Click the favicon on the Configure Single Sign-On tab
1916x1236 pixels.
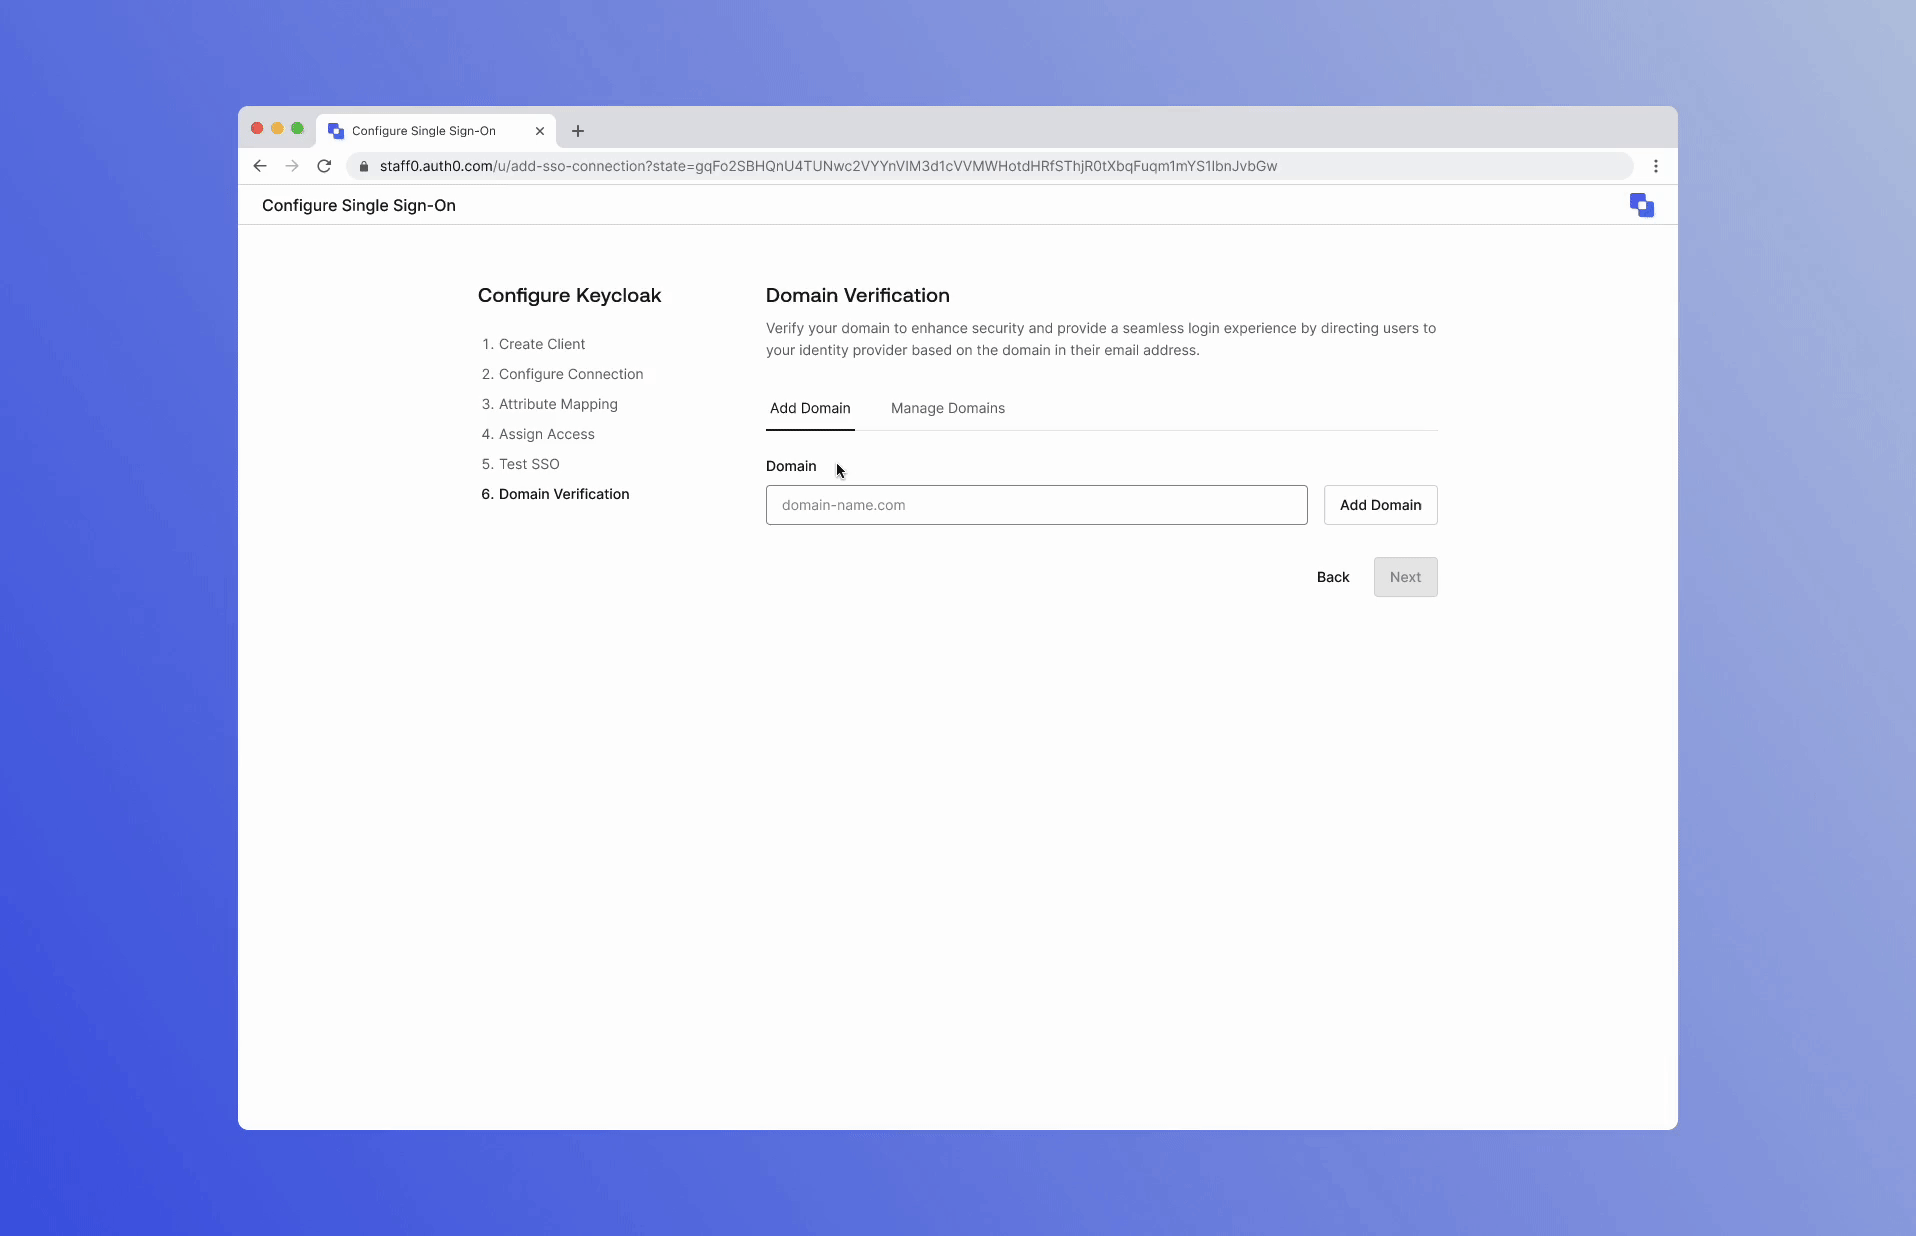(336, 131)
